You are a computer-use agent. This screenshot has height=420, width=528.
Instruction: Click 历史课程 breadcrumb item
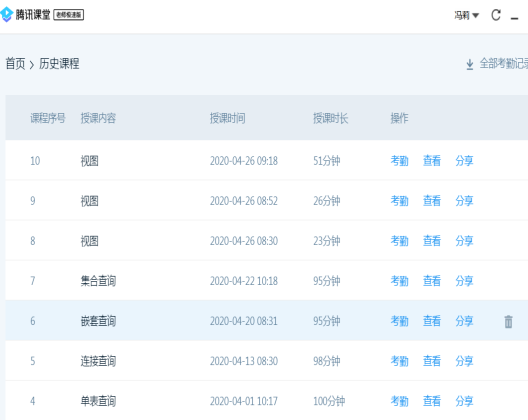59,64
